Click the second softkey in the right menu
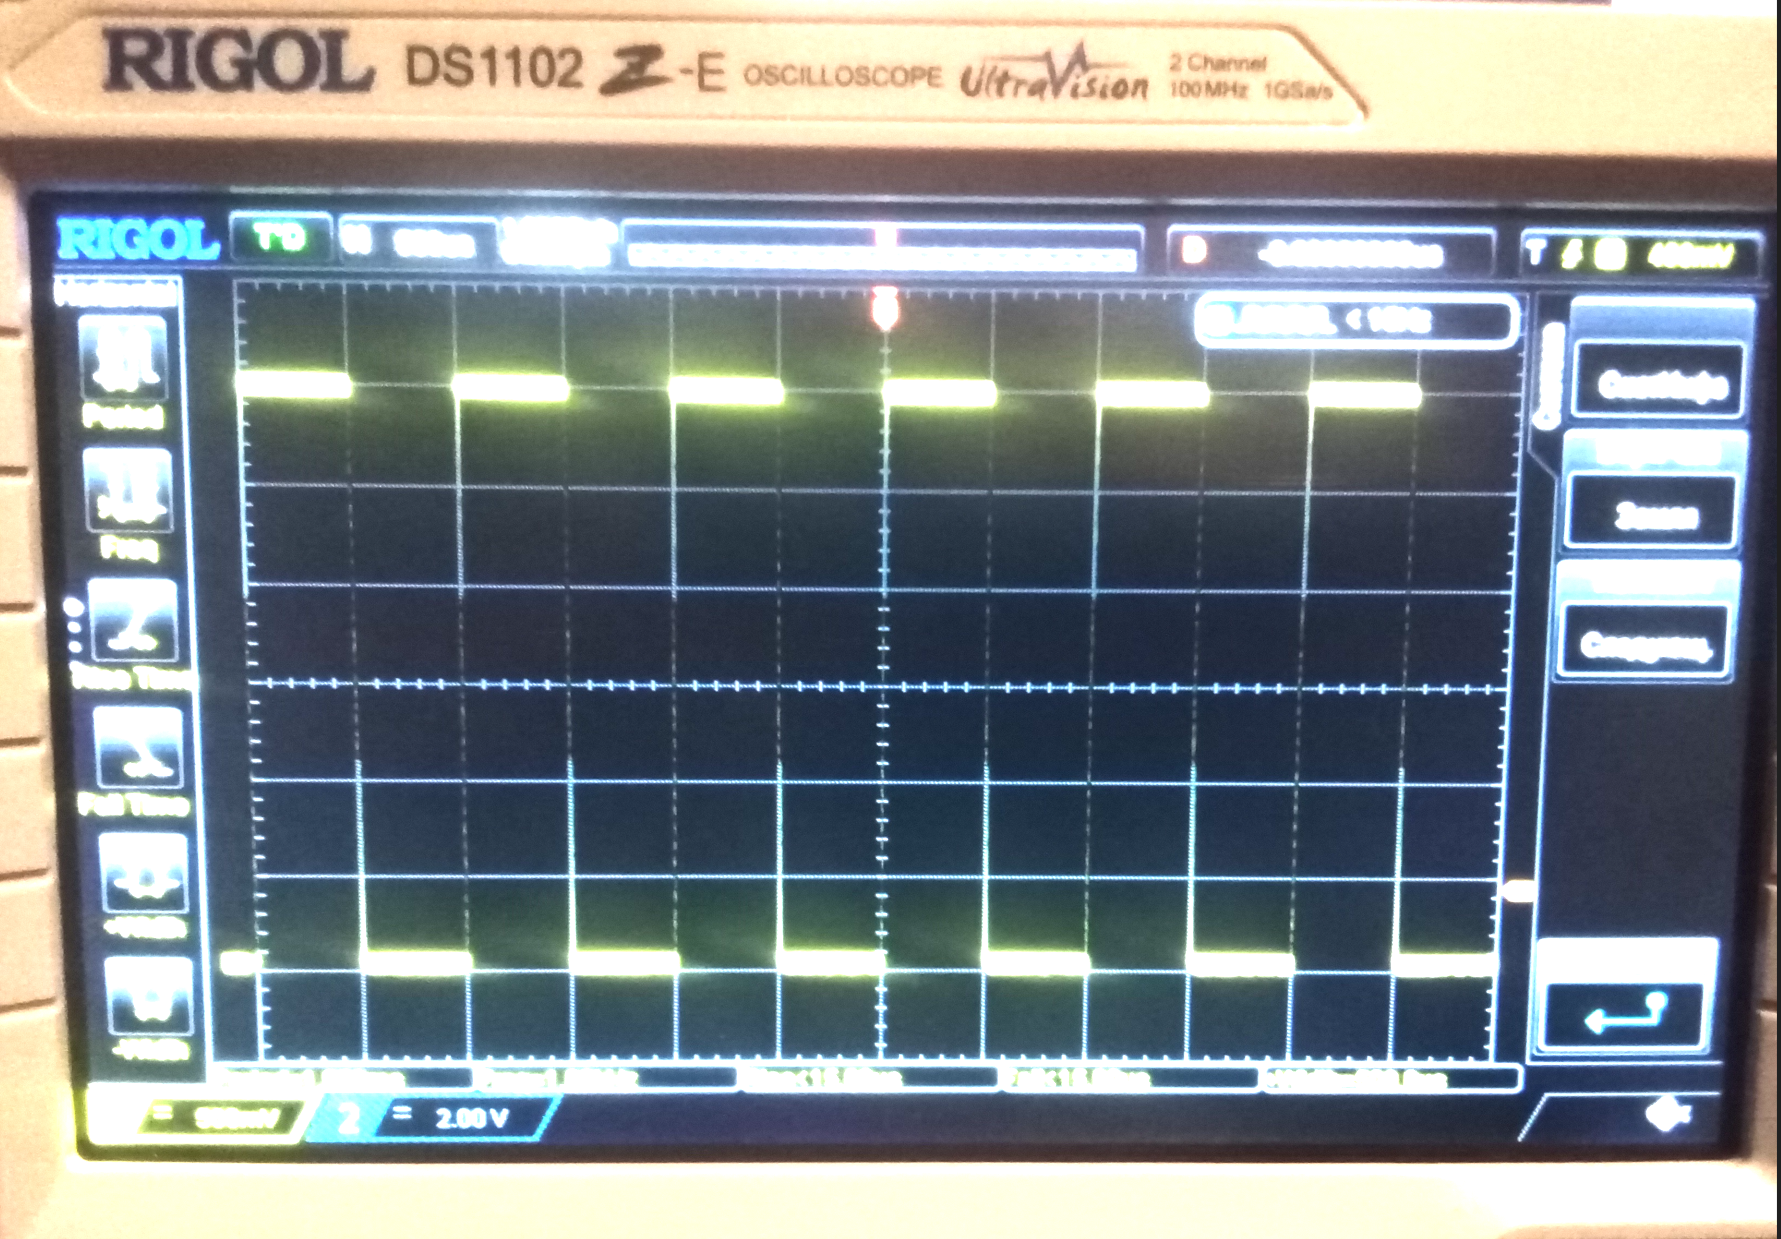1781x1239 pixels. [x=1651, y=512]
